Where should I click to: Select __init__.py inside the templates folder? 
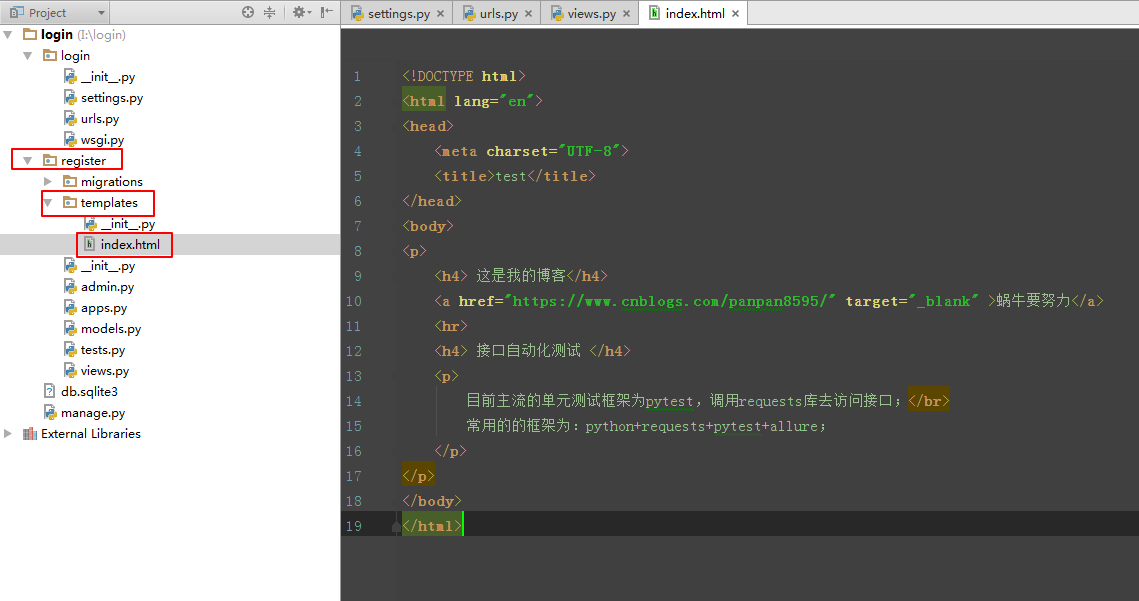[120, 224]
